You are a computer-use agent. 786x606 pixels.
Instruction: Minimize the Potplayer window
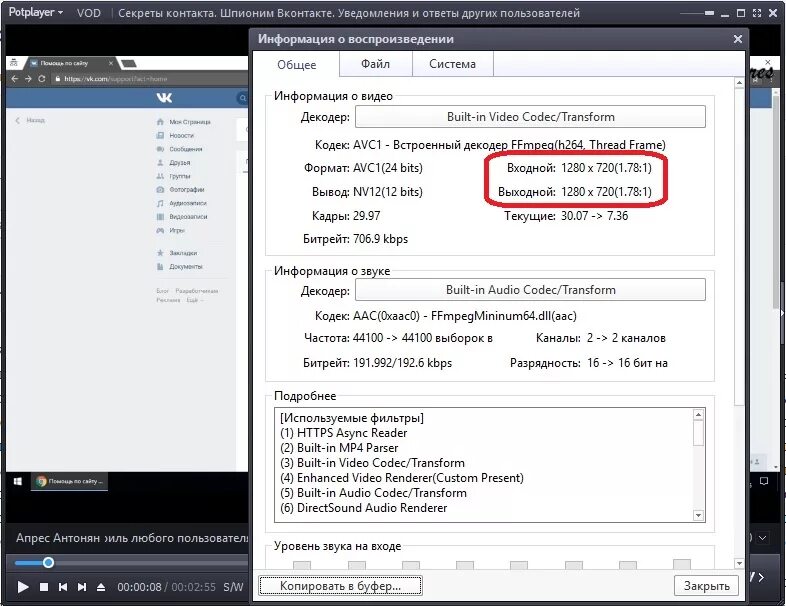click(725, 15)
